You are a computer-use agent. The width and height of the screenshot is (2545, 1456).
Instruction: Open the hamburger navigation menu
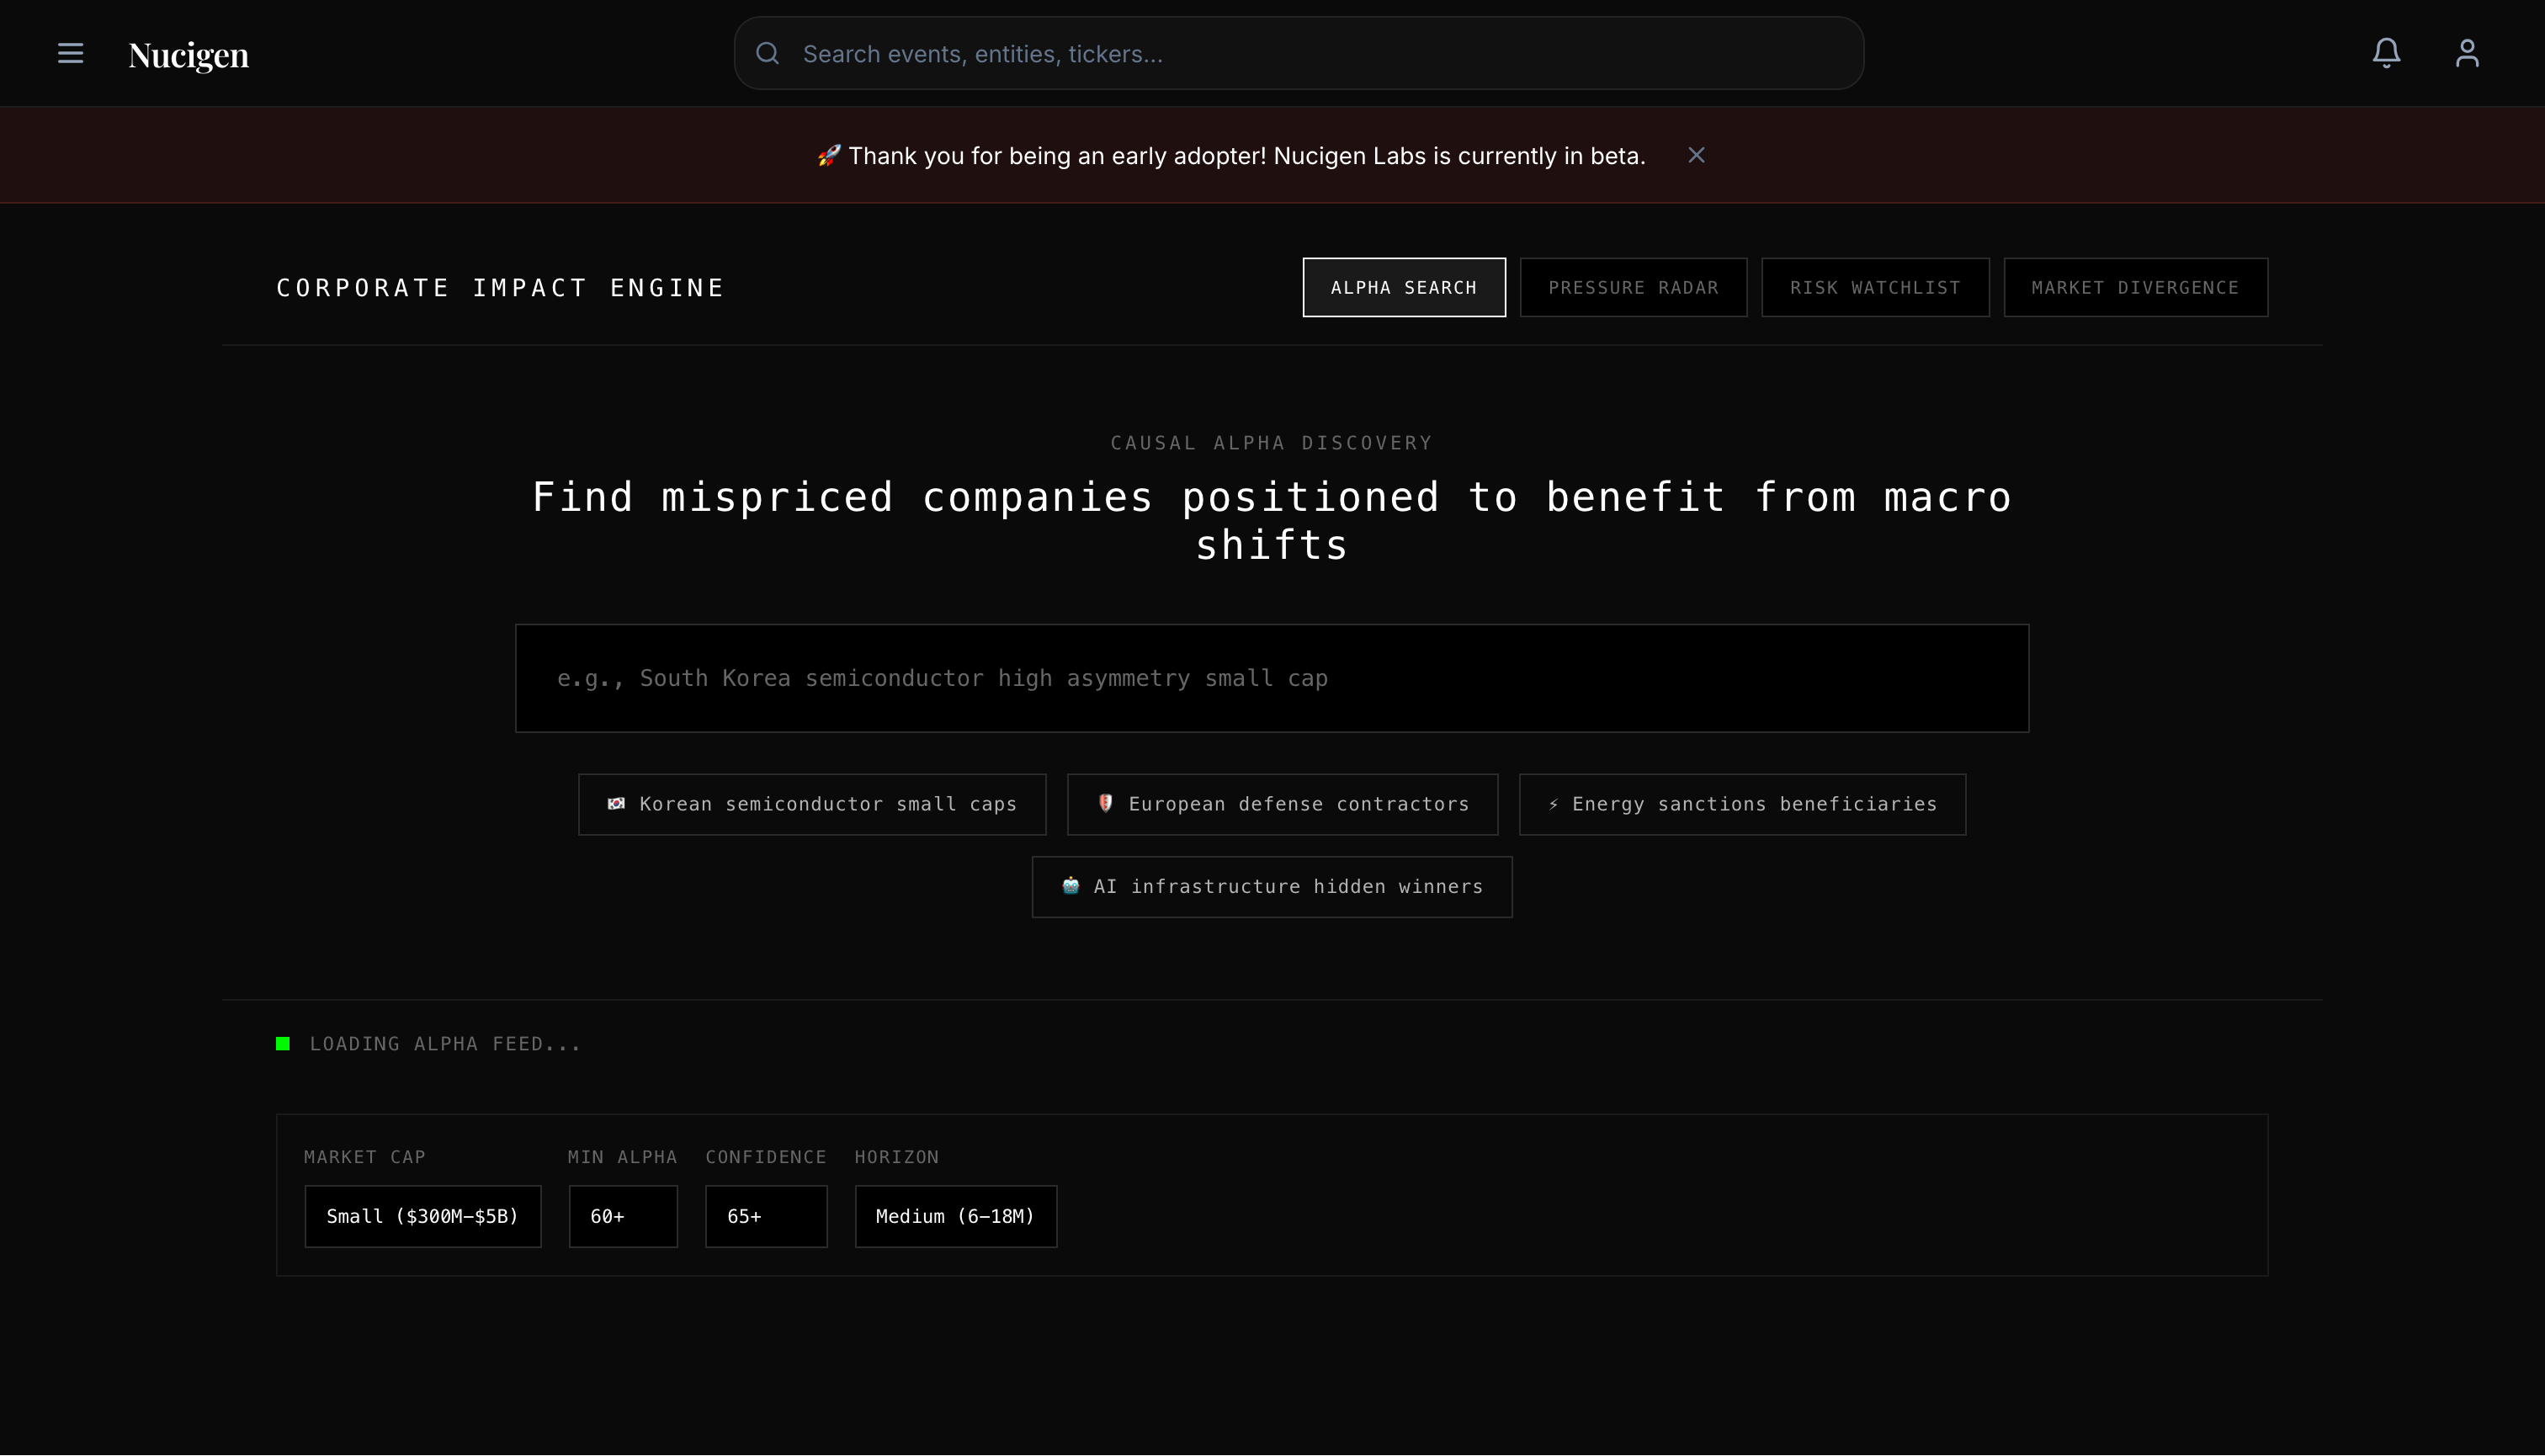(70, 53)
